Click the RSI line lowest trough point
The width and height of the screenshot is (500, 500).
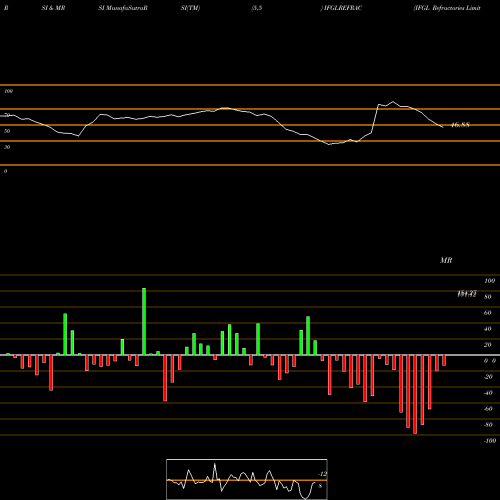329,144
